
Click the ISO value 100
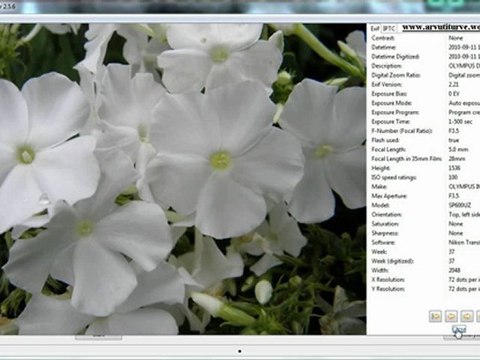tap(453, 177)
